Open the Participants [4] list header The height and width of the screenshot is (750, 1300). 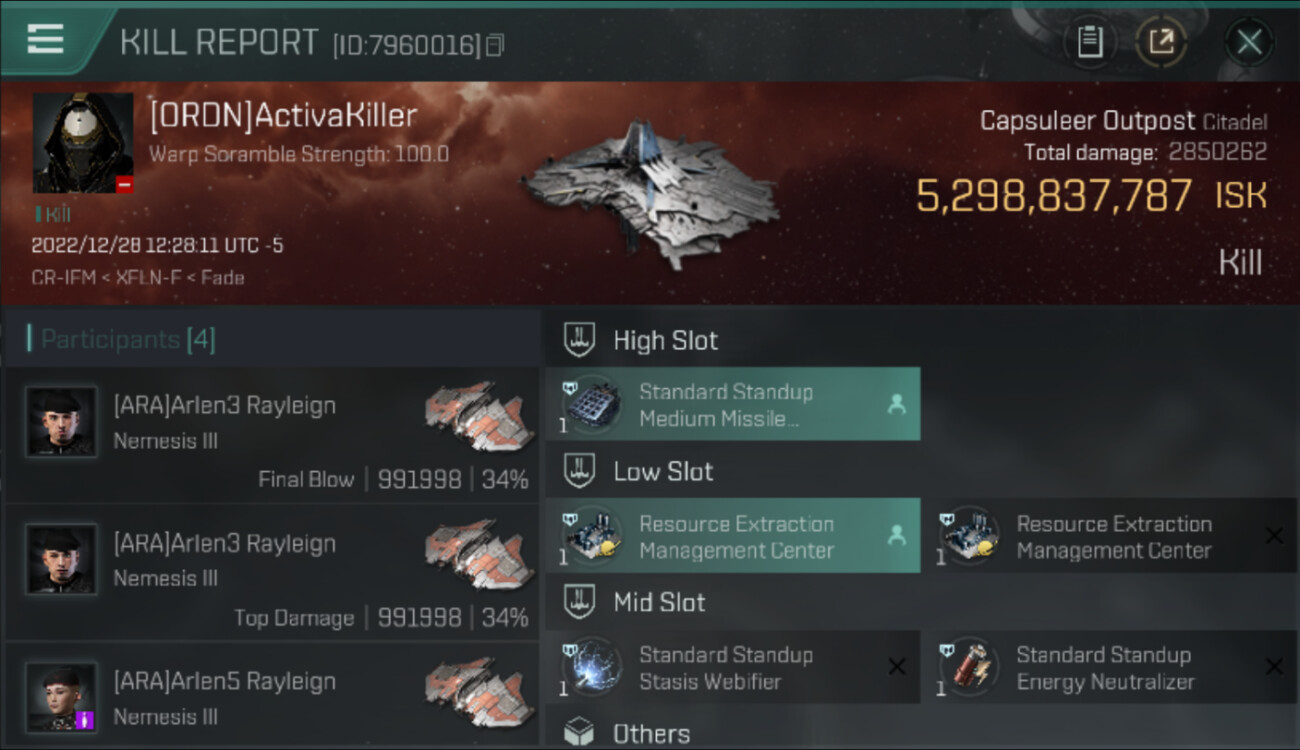[x=120, y=340]
